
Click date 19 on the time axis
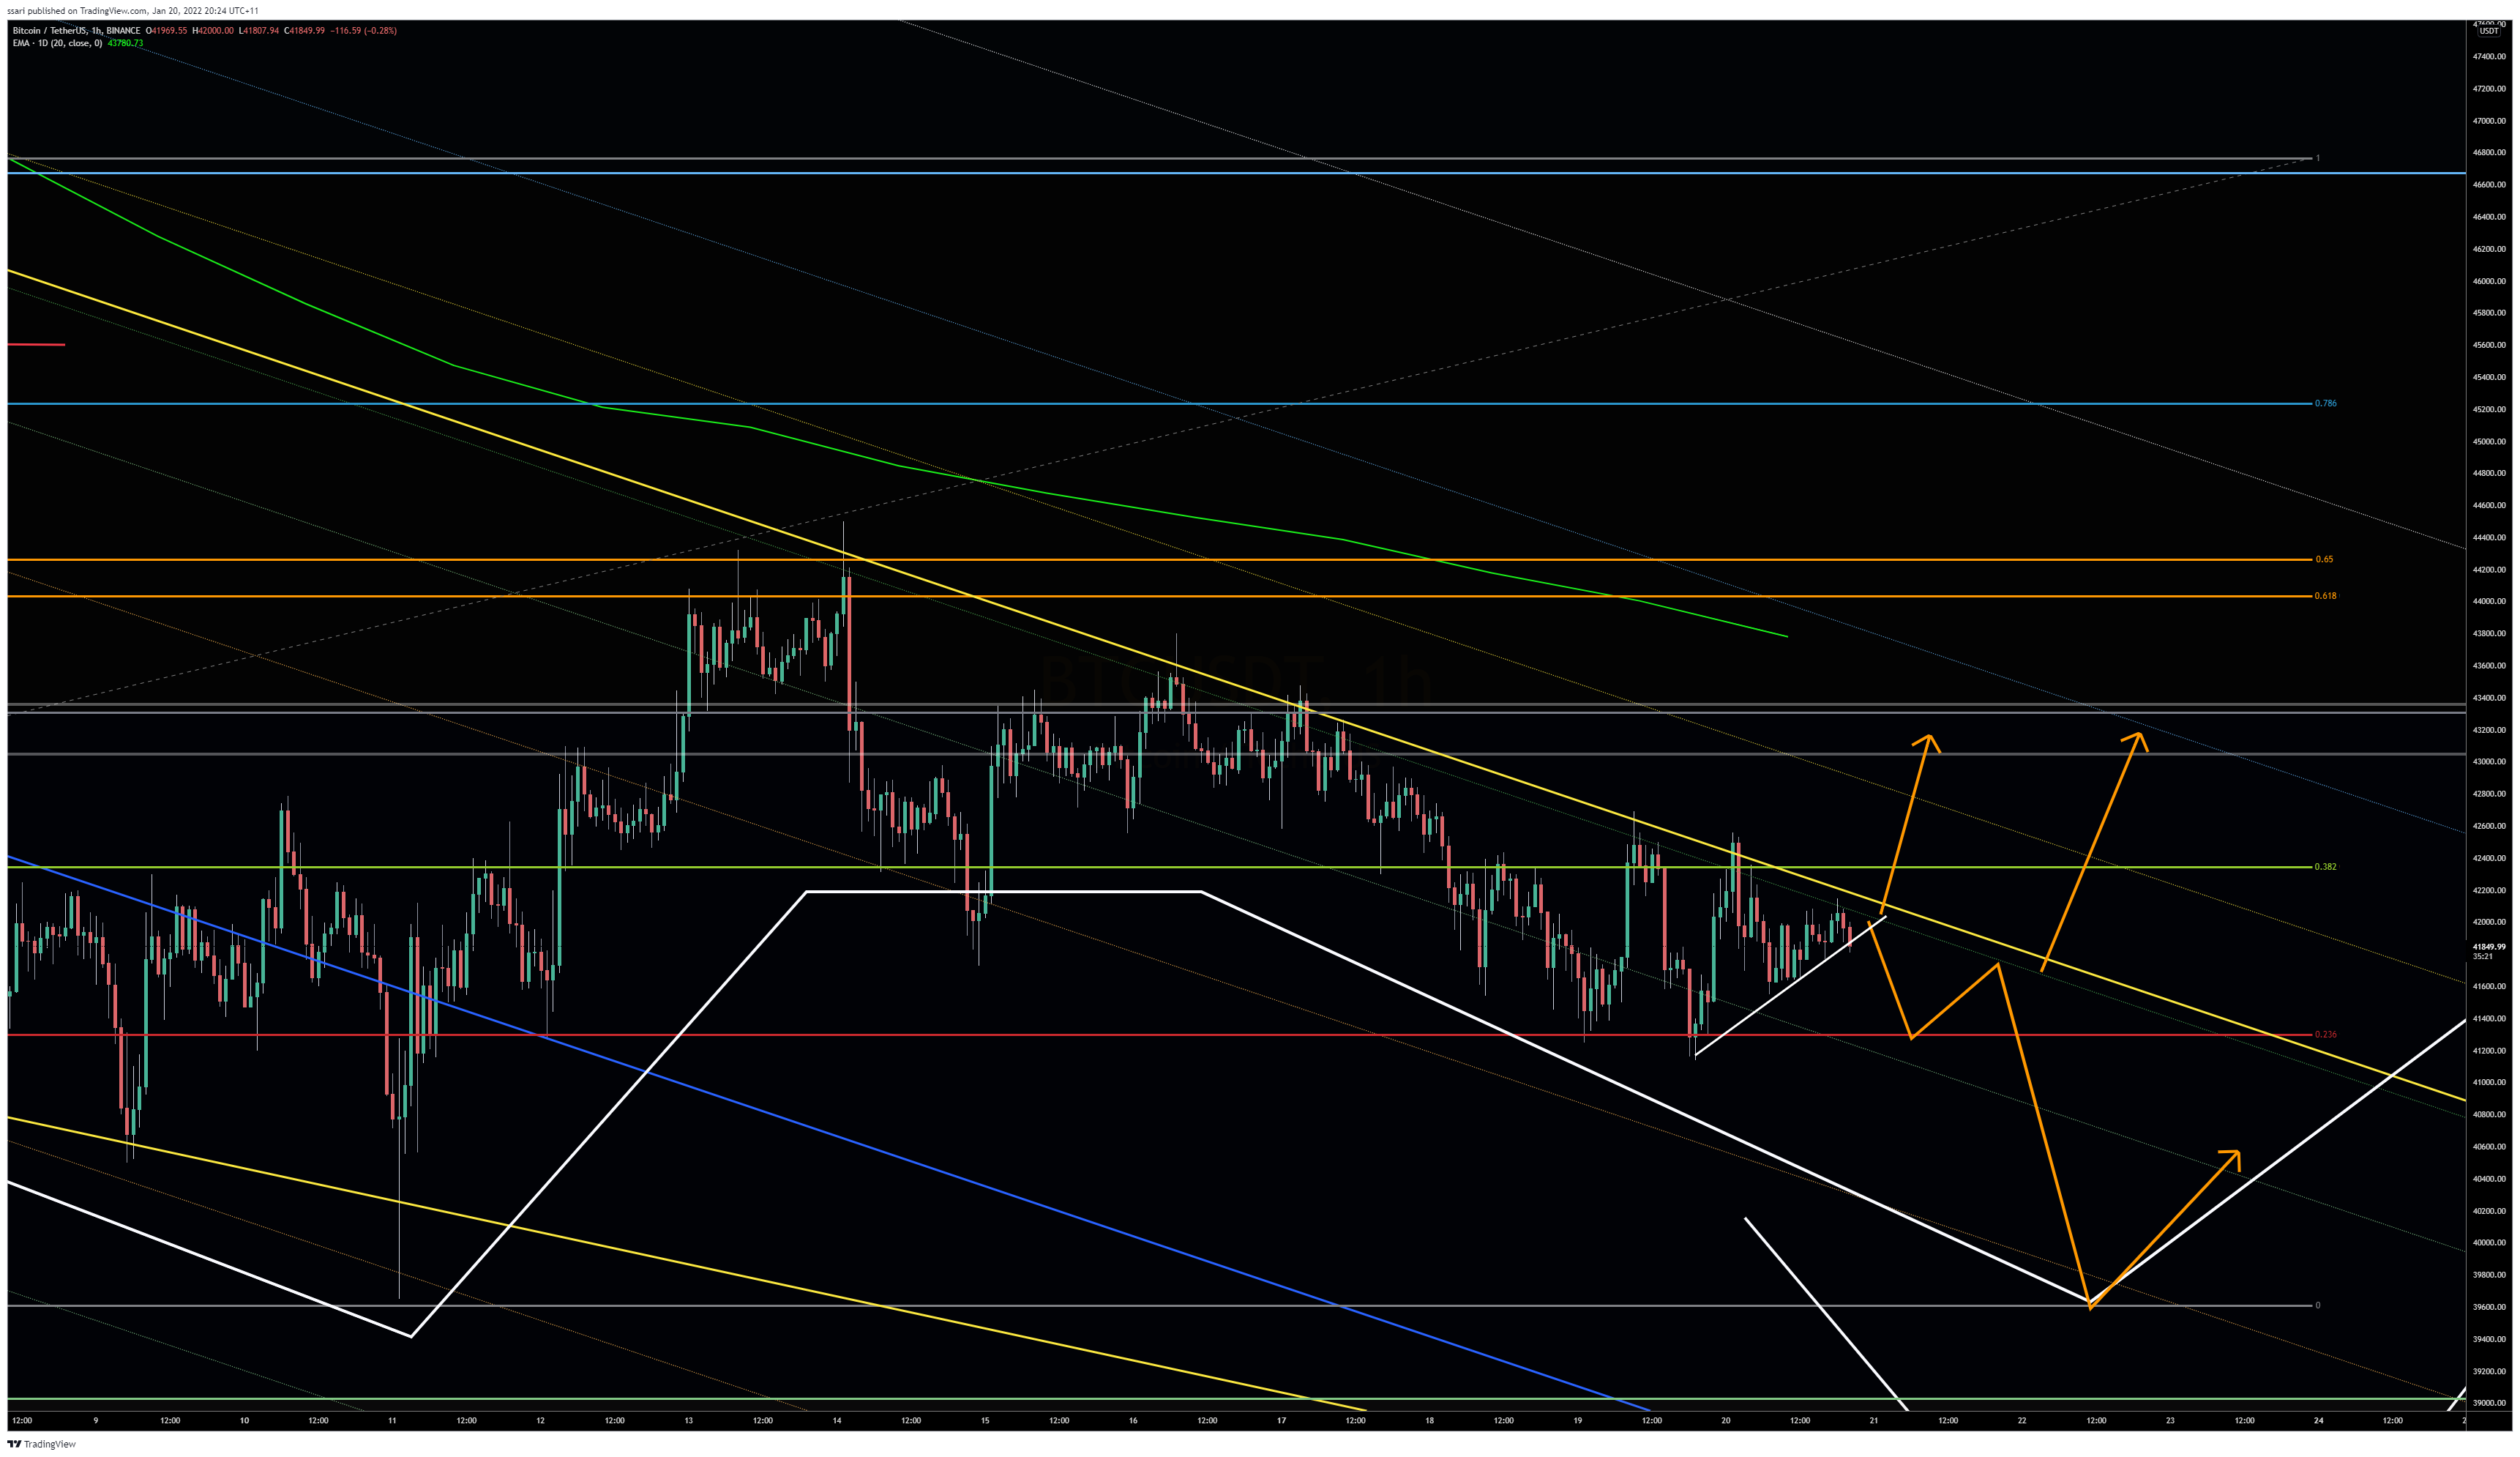[x=1578, y=1420]
